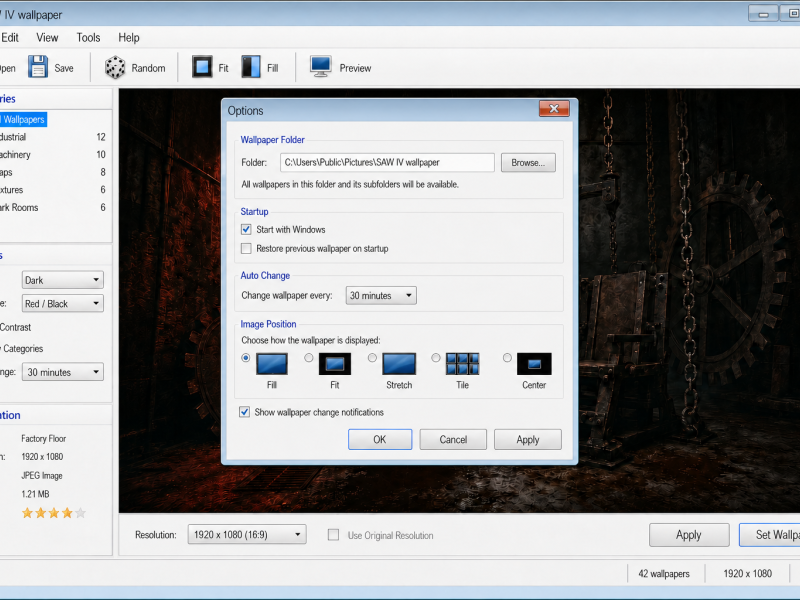This screenshot has width=800, height=600.
Task: Open the Dark filter dropdown
Action: 63,280
